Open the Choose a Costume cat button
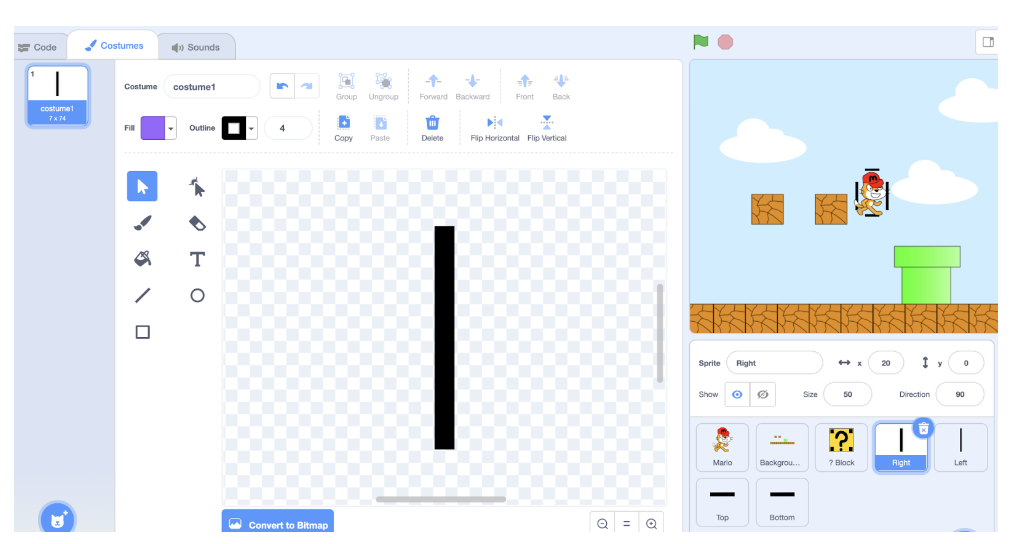1012x544 pixels. click(57, 518)
